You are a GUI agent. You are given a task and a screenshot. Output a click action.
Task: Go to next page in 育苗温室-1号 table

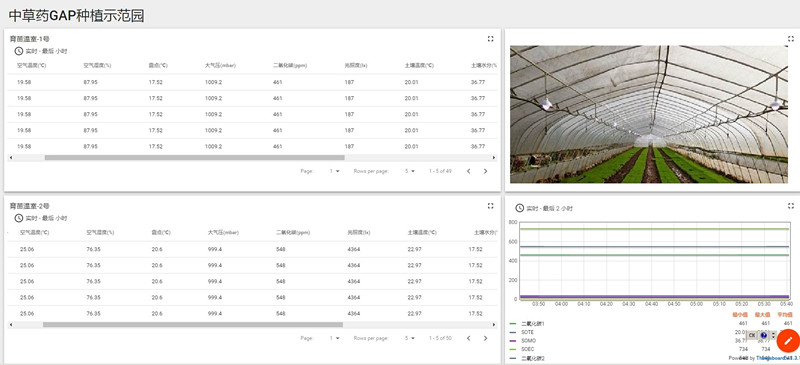(485, 172)
